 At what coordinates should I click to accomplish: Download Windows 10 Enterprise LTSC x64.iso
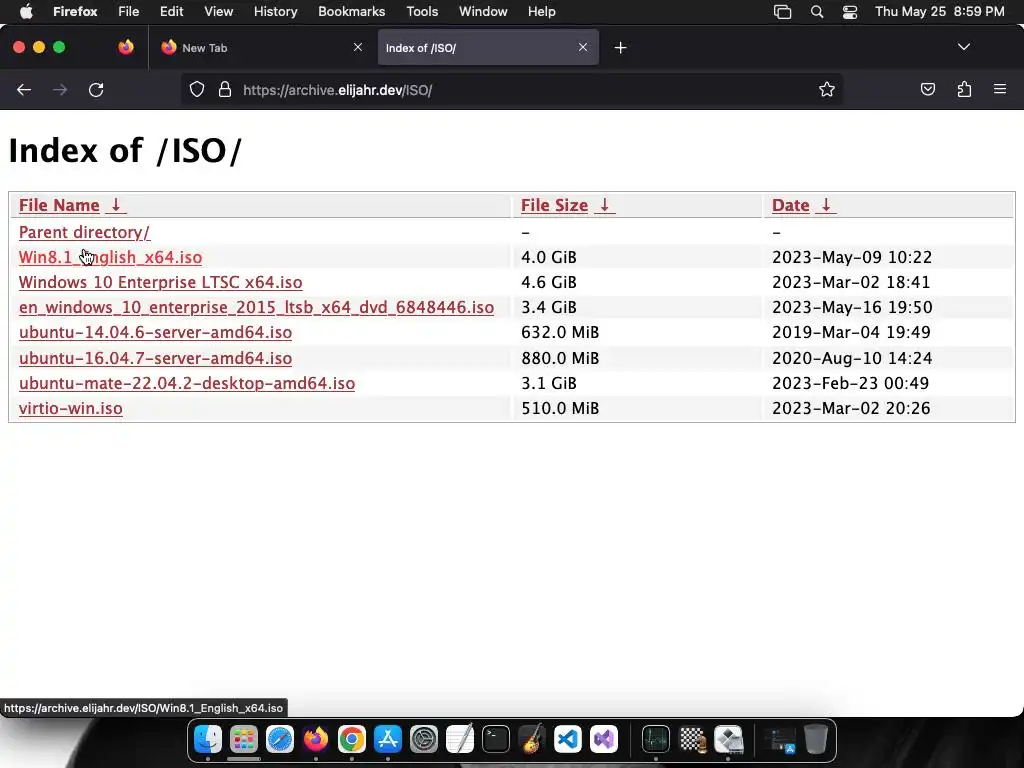pyautogui.click(x=161, y=282)
